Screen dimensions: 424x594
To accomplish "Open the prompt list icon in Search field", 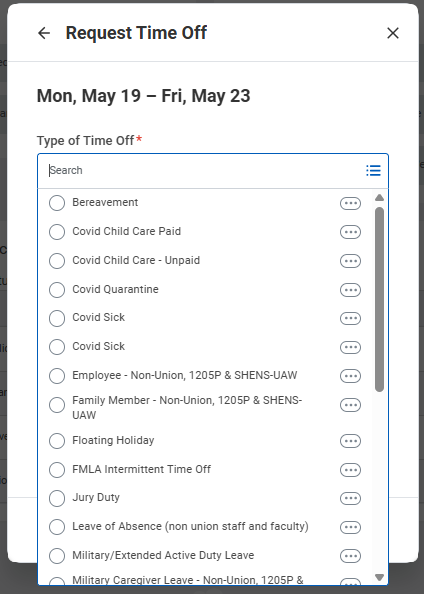I will pyautogui.click(x=373, y=170).
